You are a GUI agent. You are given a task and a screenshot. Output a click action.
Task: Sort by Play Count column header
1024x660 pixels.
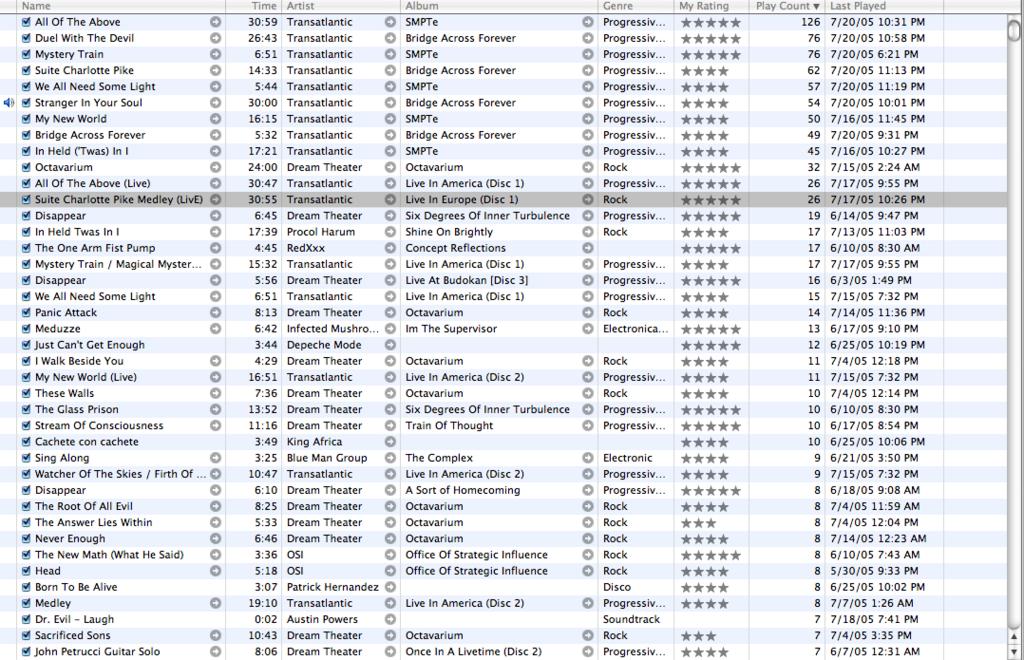(x=787, y=6)
